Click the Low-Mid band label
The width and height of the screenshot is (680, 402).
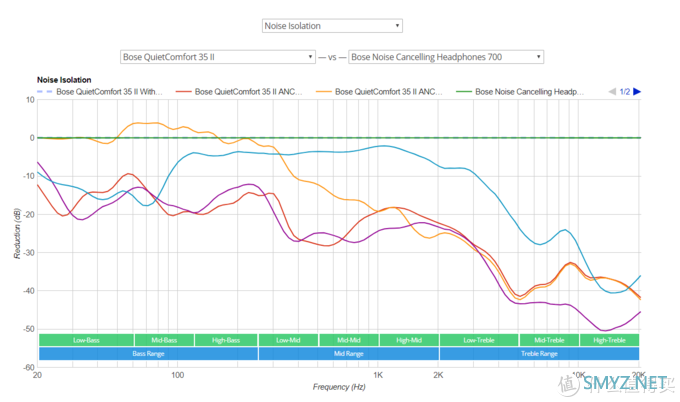tap(288, 340)
